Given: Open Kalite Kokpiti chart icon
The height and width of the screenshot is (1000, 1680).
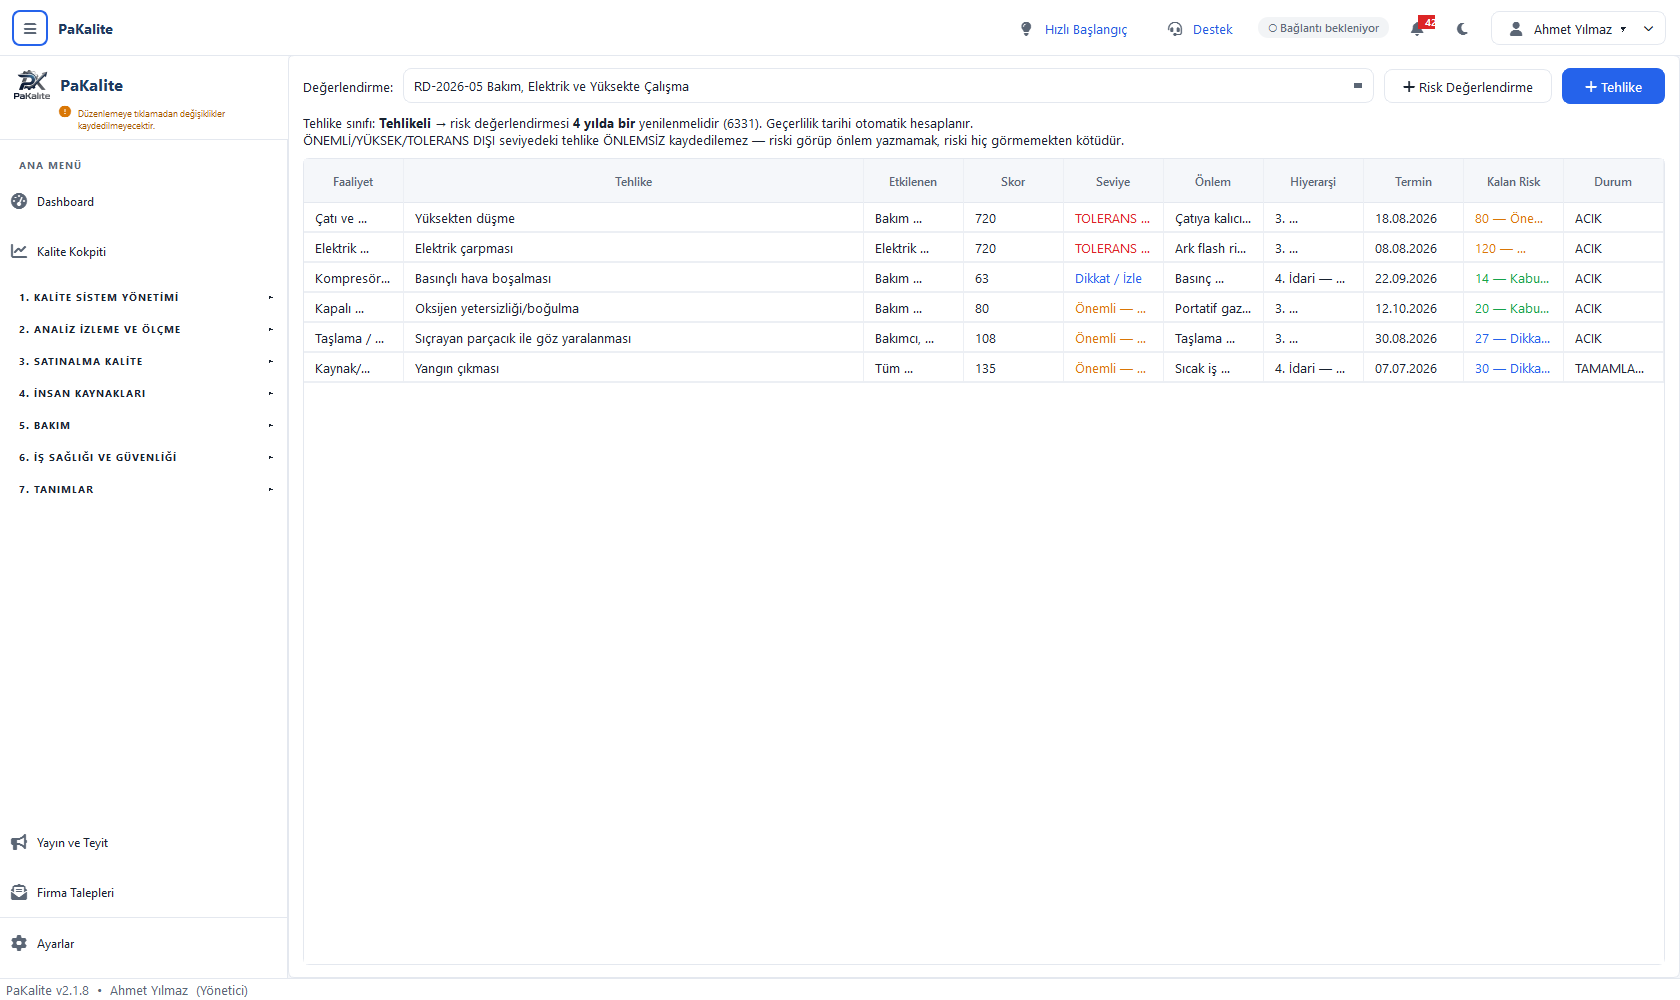Looking at the screenshot, I should click(x=19, y=251).
